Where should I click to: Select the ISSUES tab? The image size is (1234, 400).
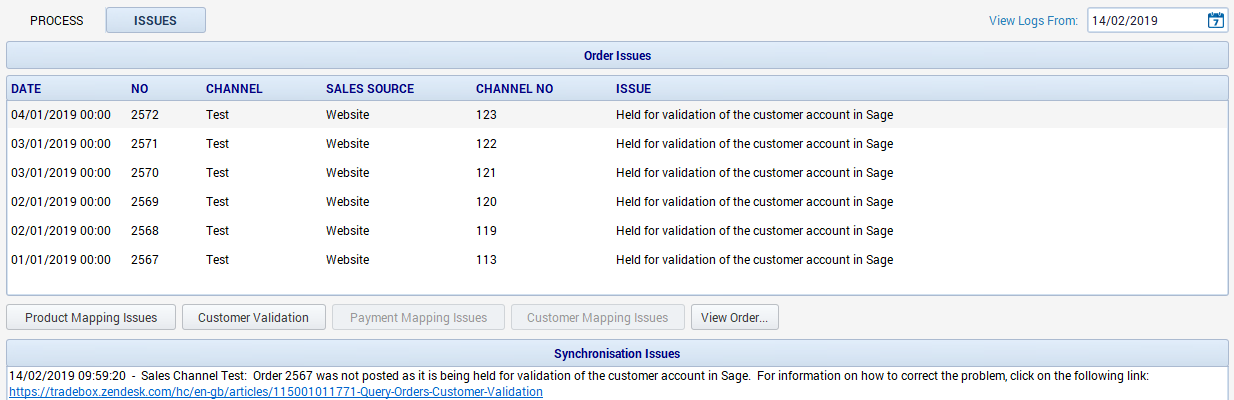pos(156,20)
